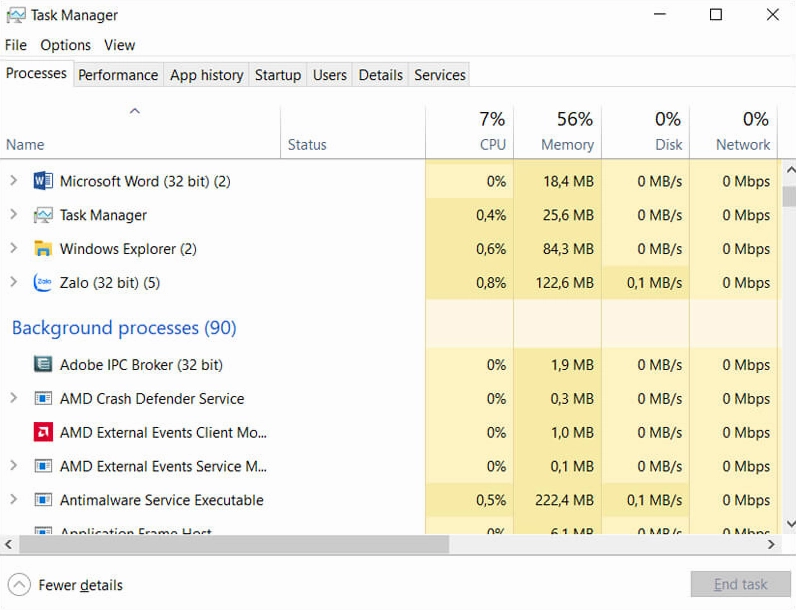Screen dimensions: 796x610
Task: Sort by the Disk column header
Action: click(645, 132)
